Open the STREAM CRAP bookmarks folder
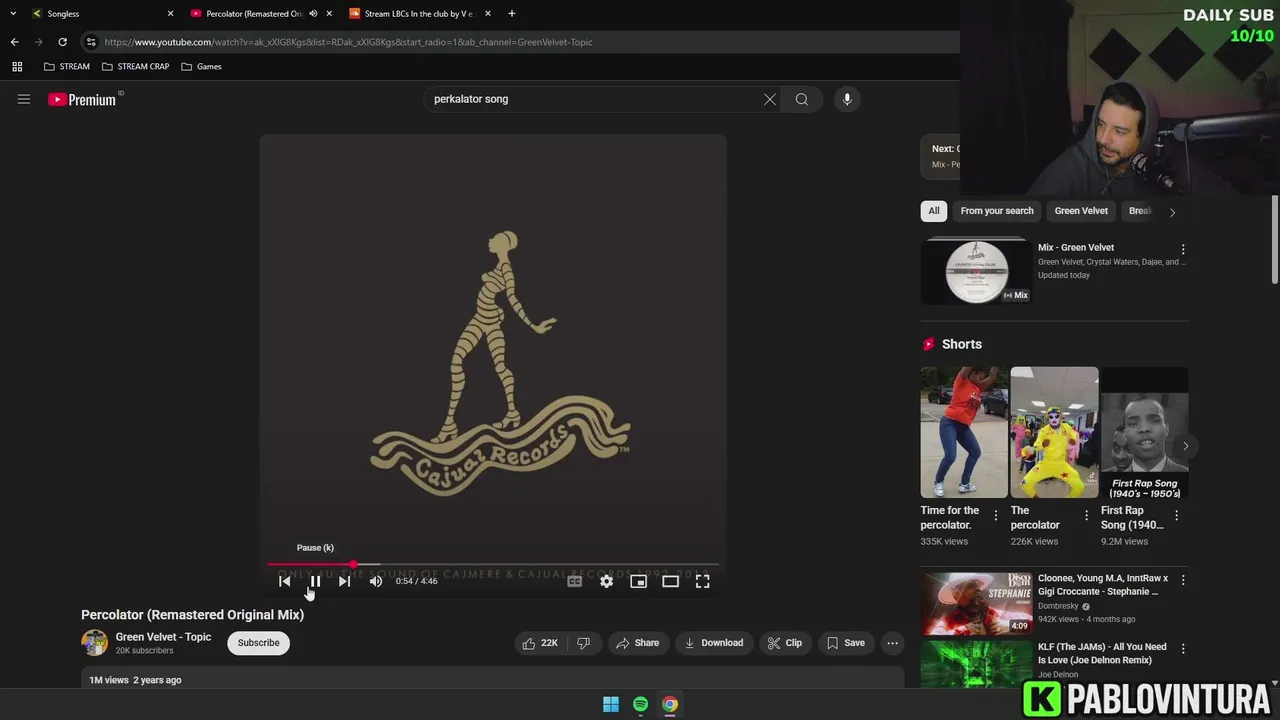The height and width of the screenshot is (720, 1280). [x=136, y=67]
